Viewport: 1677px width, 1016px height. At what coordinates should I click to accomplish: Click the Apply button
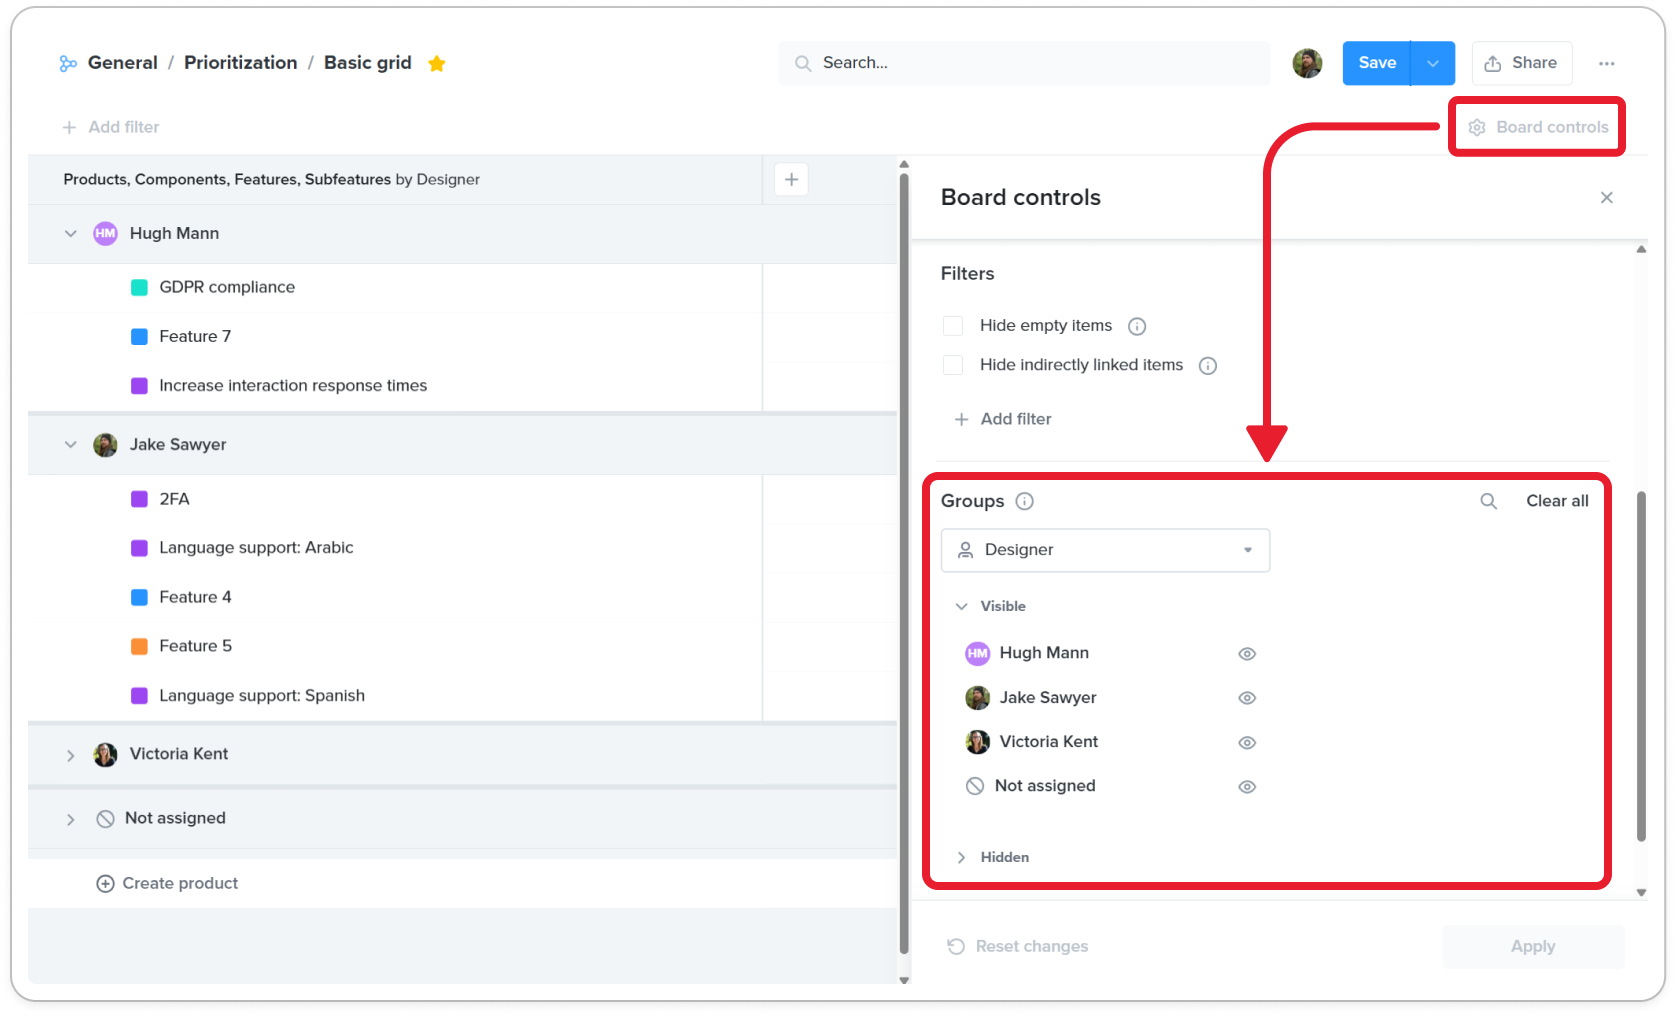pyautogui.click(x=1533, y=946)
